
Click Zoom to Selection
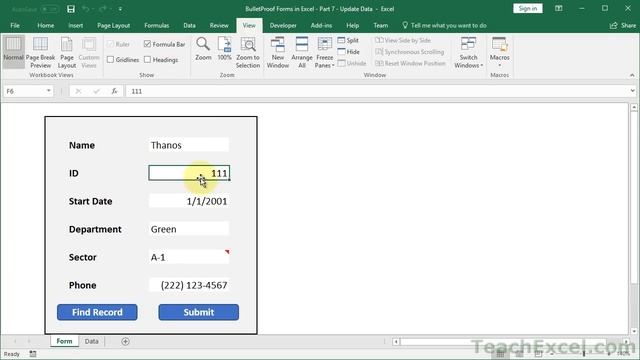click(x=248, y=52)
